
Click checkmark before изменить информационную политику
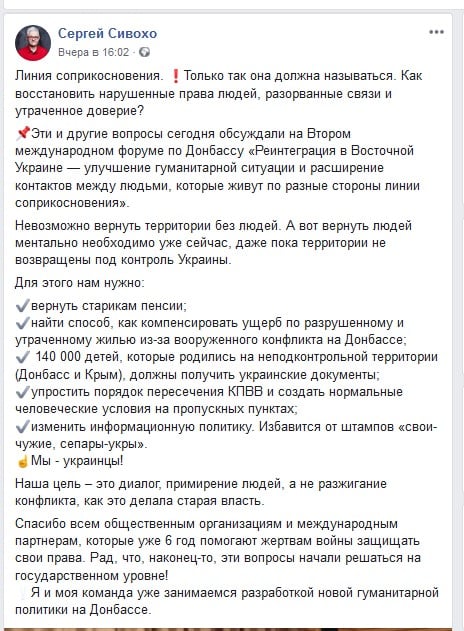click(x=22, y=426)
